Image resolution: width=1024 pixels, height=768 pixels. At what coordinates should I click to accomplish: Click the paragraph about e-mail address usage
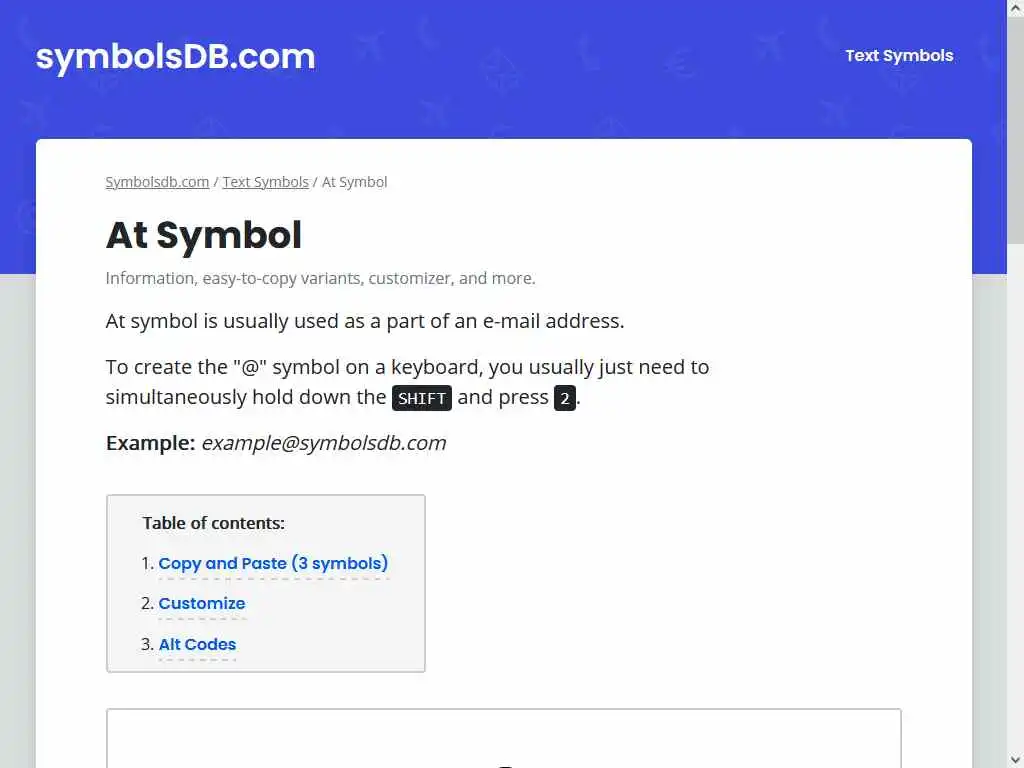pos(365,321)
